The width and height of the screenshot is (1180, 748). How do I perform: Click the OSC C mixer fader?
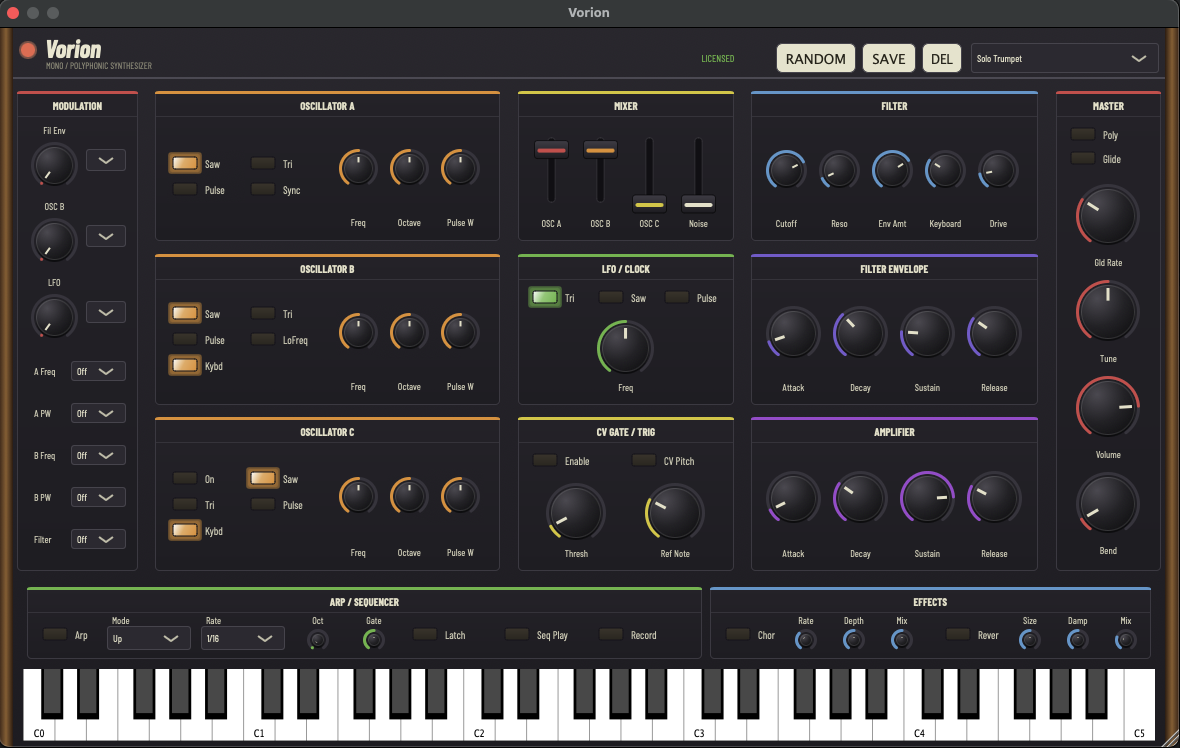click(x=649, y=203)
